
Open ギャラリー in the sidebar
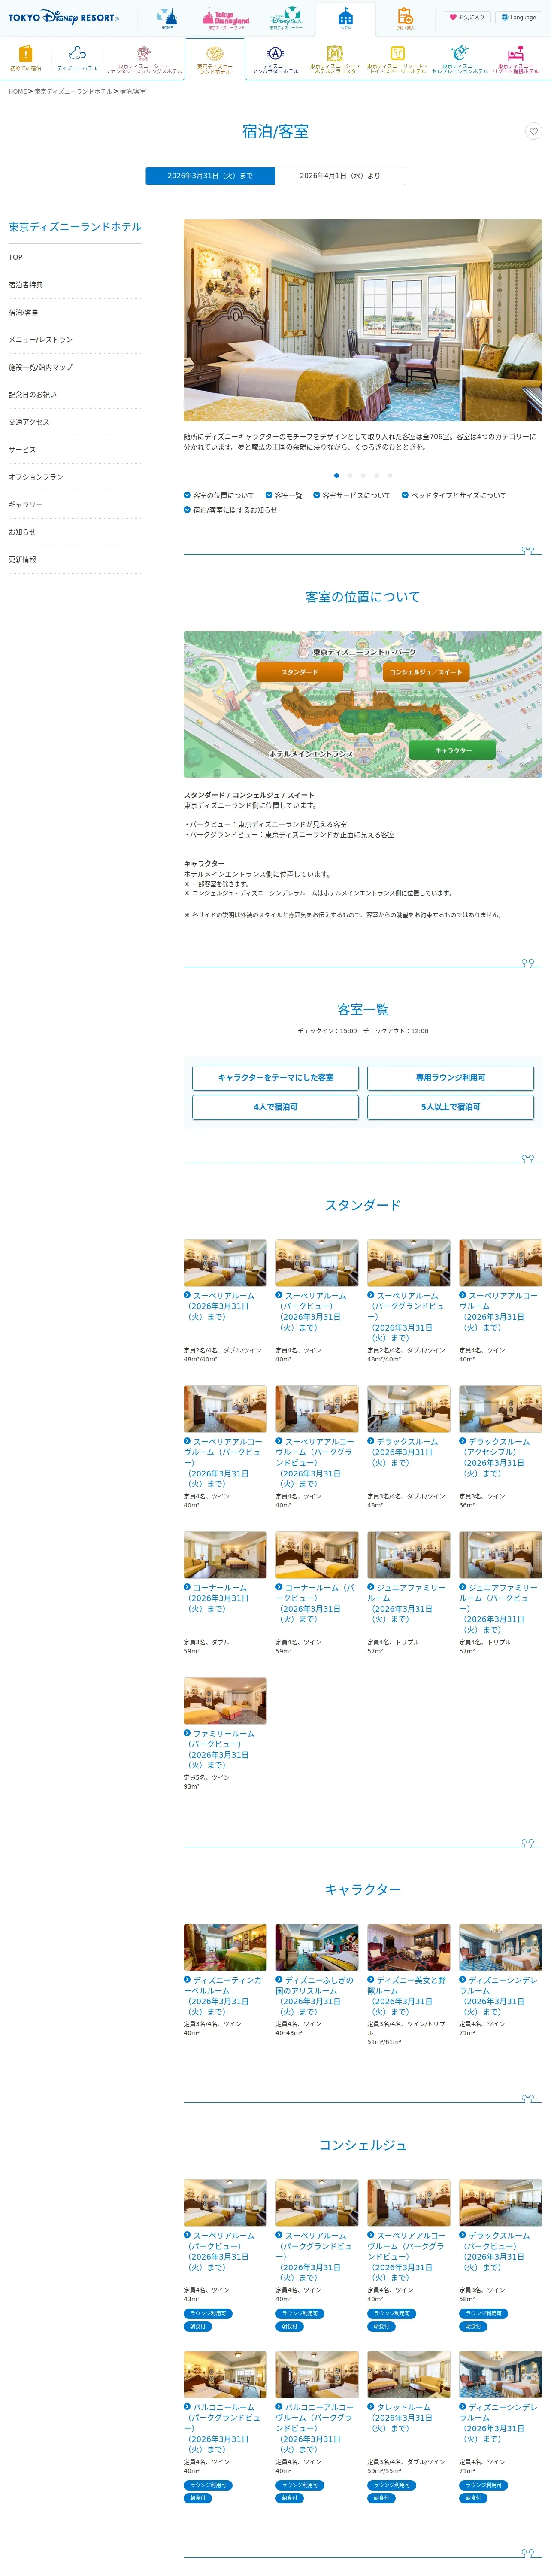[76, 505]
